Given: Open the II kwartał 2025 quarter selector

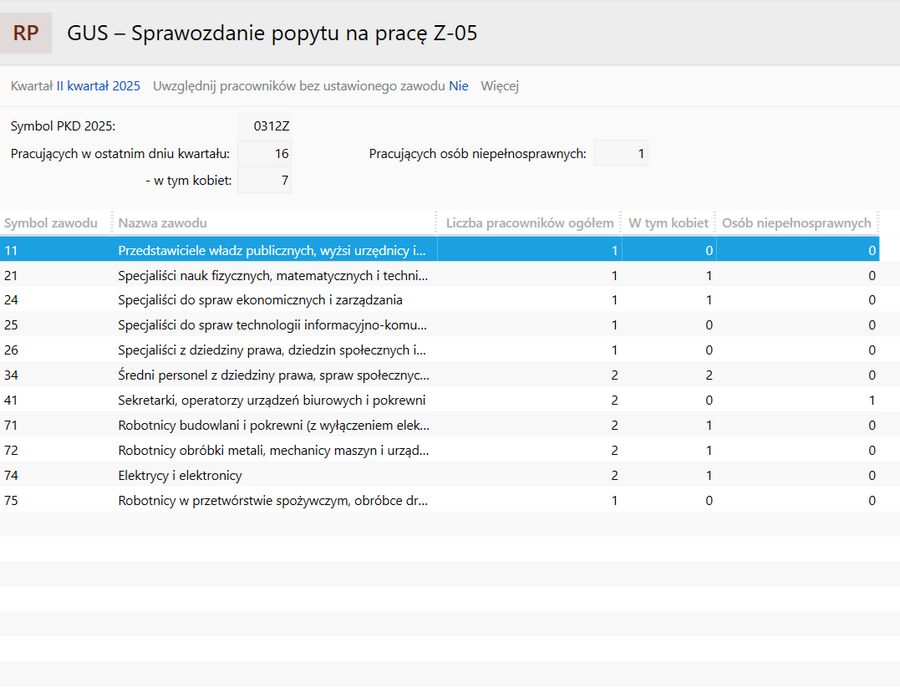Looking at the screenshot, I should pyautogui.click(x=98, y=86).
